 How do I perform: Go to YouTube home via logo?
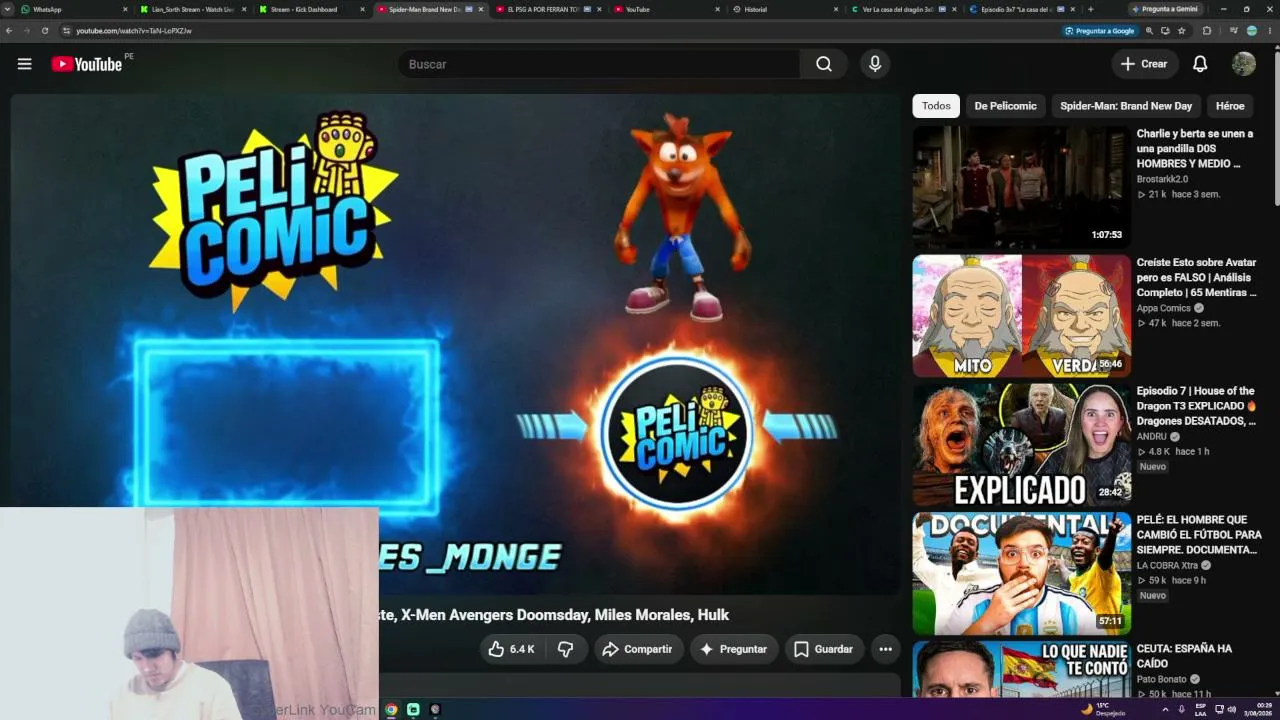[87, 64]
